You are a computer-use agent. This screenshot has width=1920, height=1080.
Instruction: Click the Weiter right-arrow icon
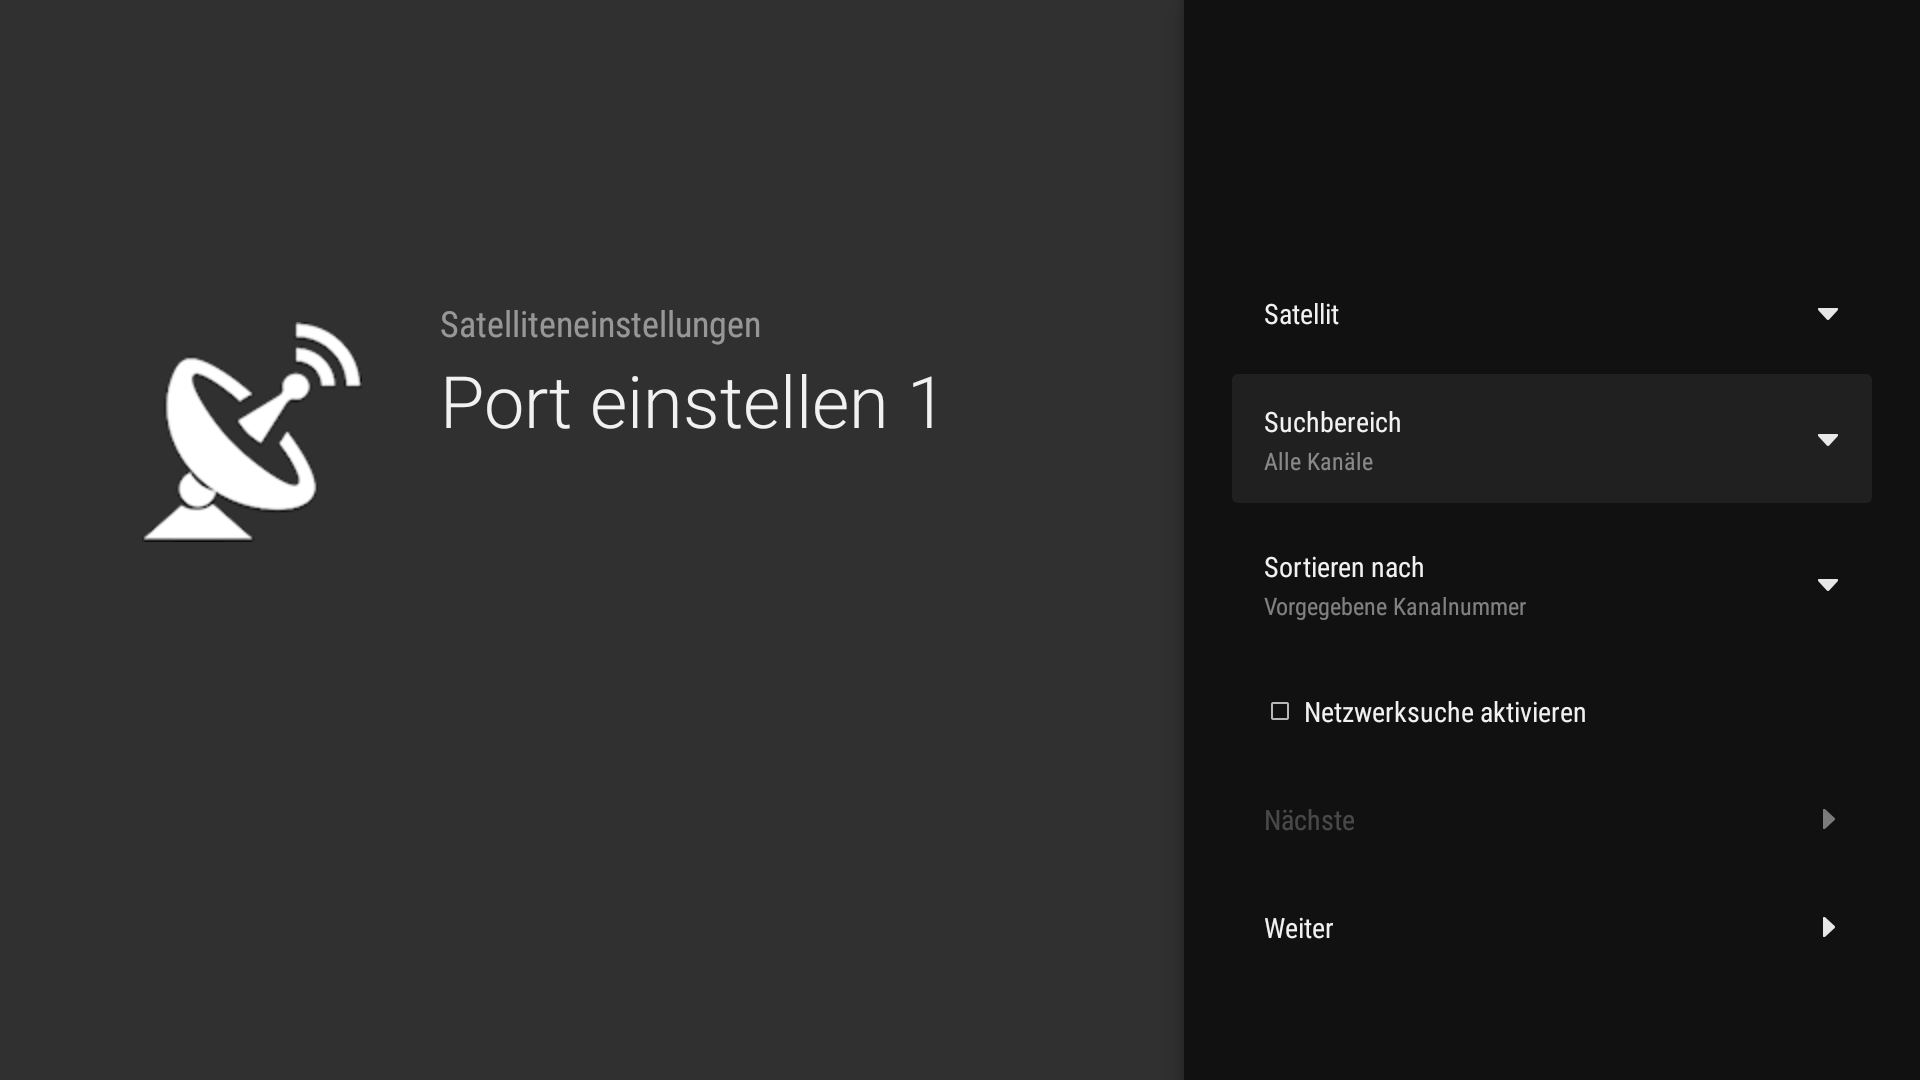pyautogui.click(x=1828, y=928)
